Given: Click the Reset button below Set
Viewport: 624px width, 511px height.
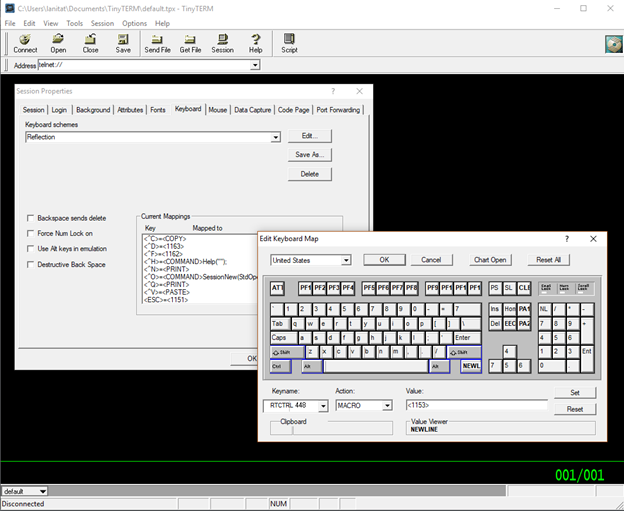Looking at the screenshot, I should click(x=575, y=409).
